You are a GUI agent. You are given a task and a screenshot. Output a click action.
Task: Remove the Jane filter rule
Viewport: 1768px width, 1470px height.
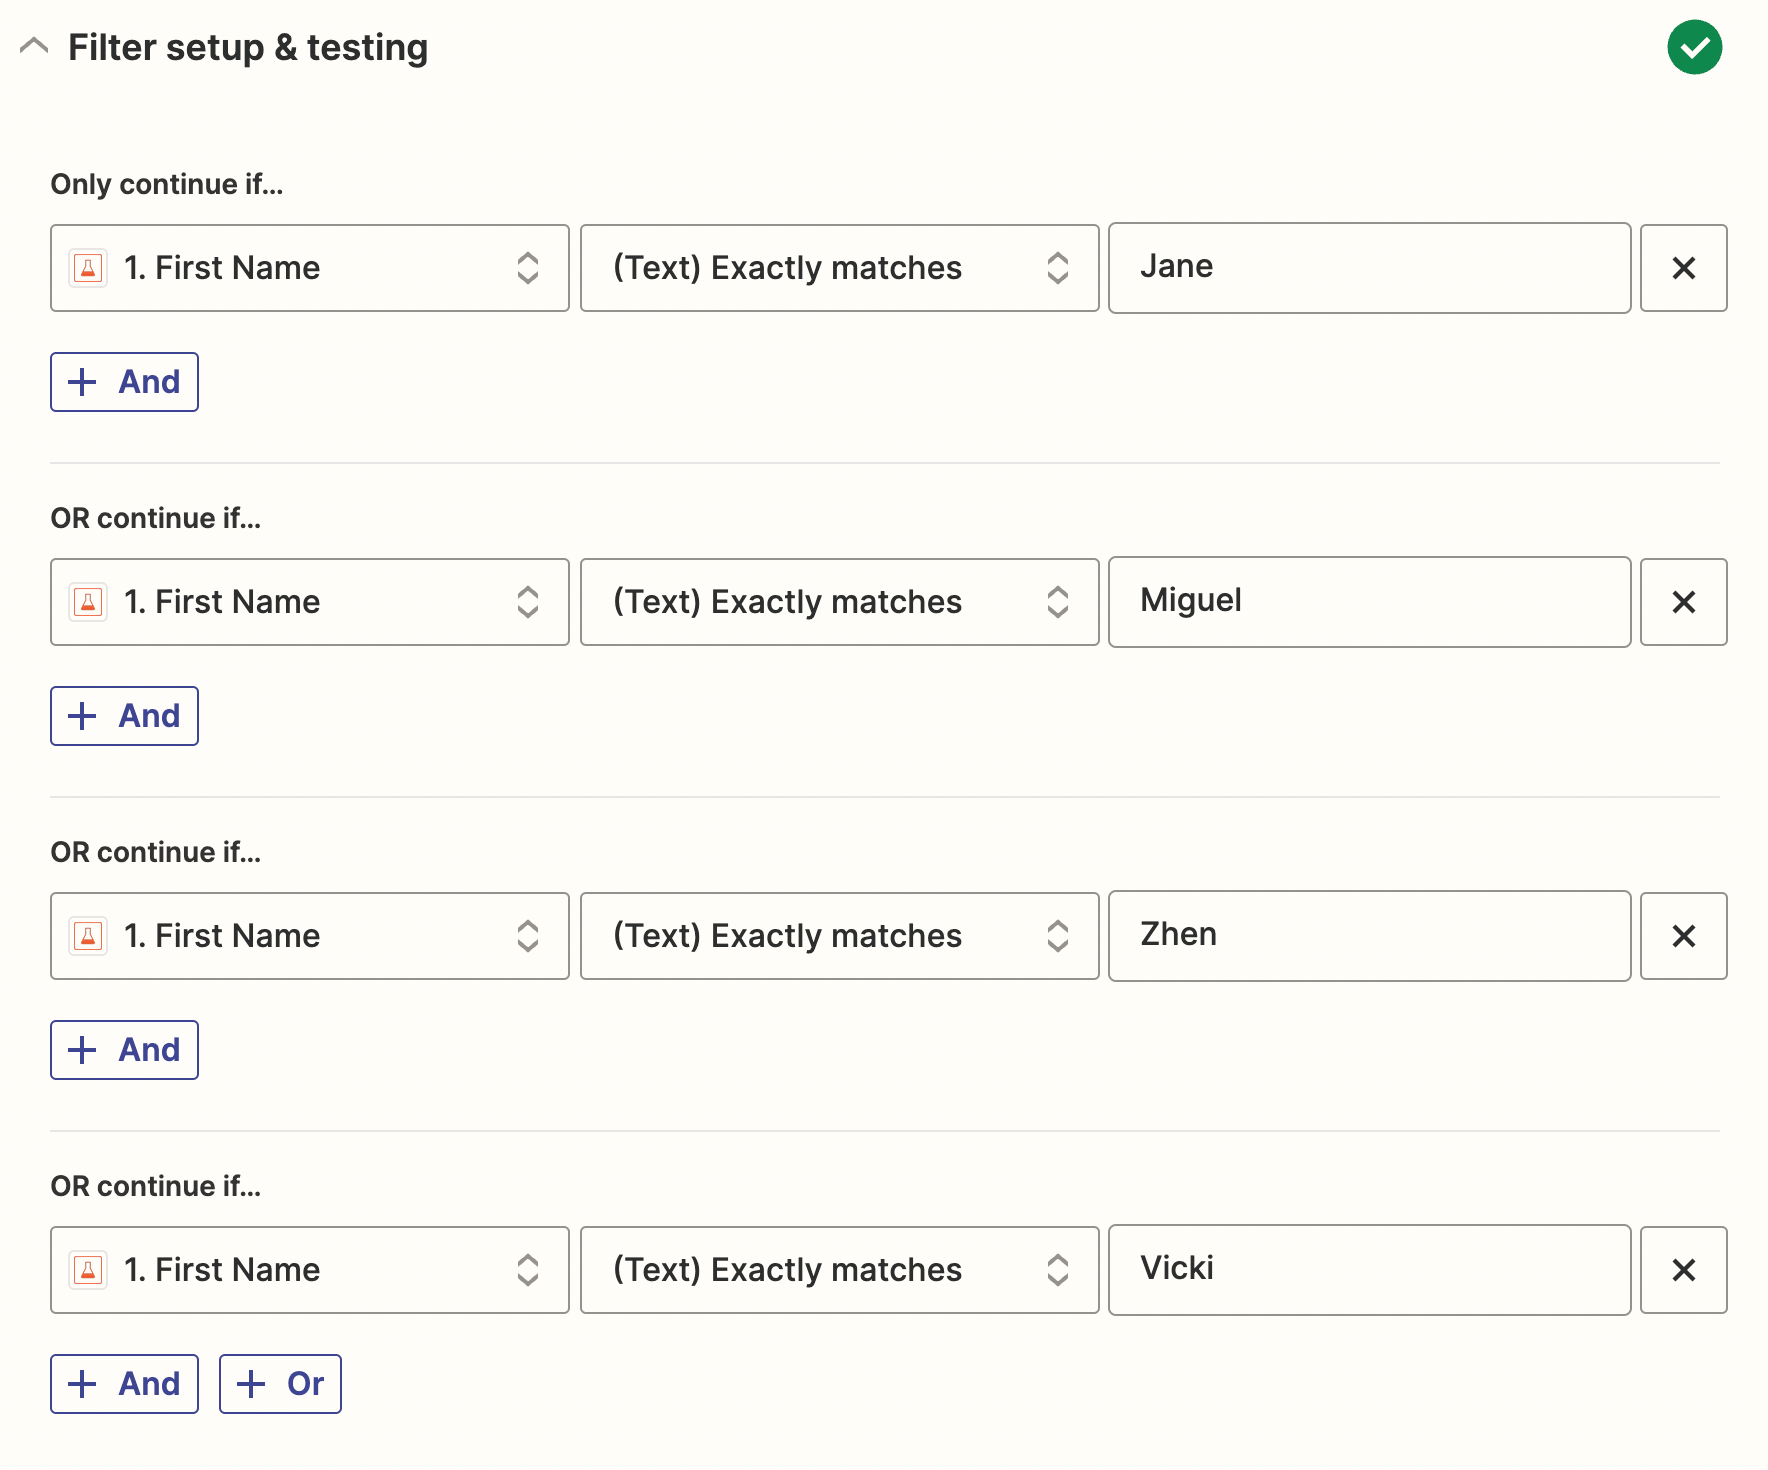[x=1684, y=268]
